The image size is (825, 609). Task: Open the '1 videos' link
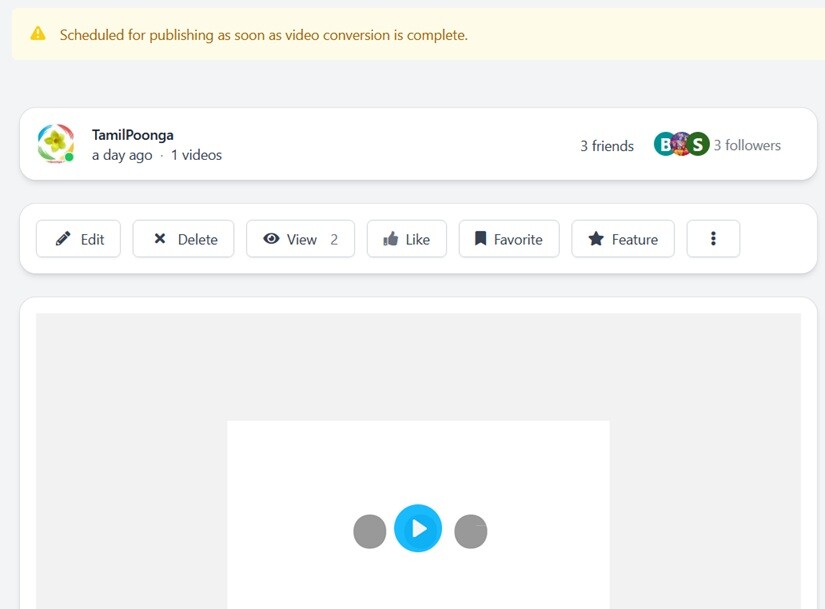pyautogui.click(x=196, y=155)
